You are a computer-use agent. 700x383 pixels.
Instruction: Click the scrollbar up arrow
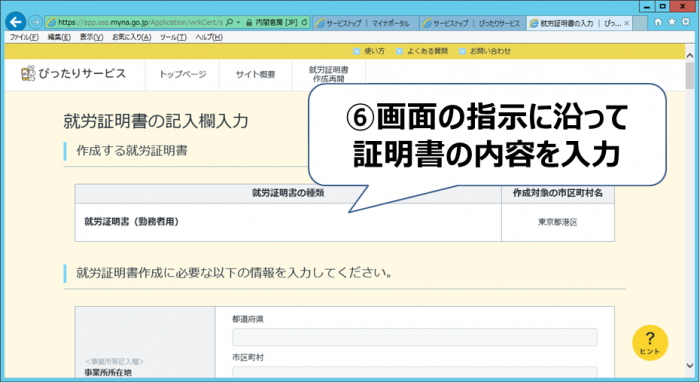[x=690, y=55]
